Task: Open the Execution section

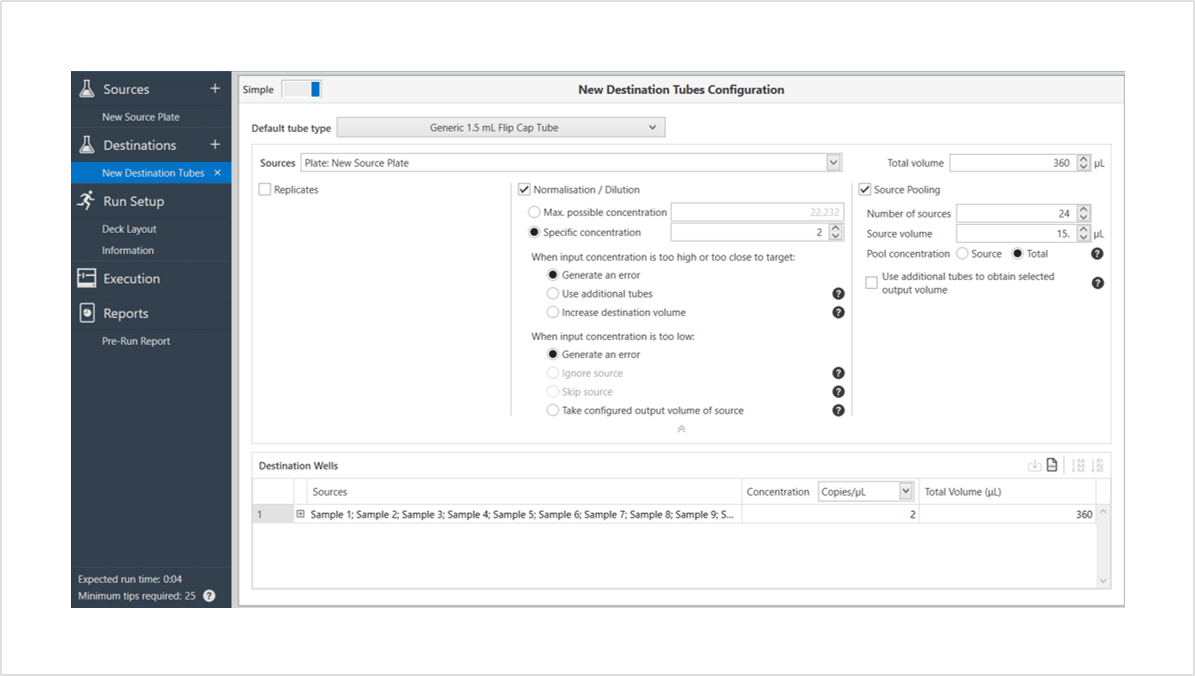Action: tap(131, 279)
